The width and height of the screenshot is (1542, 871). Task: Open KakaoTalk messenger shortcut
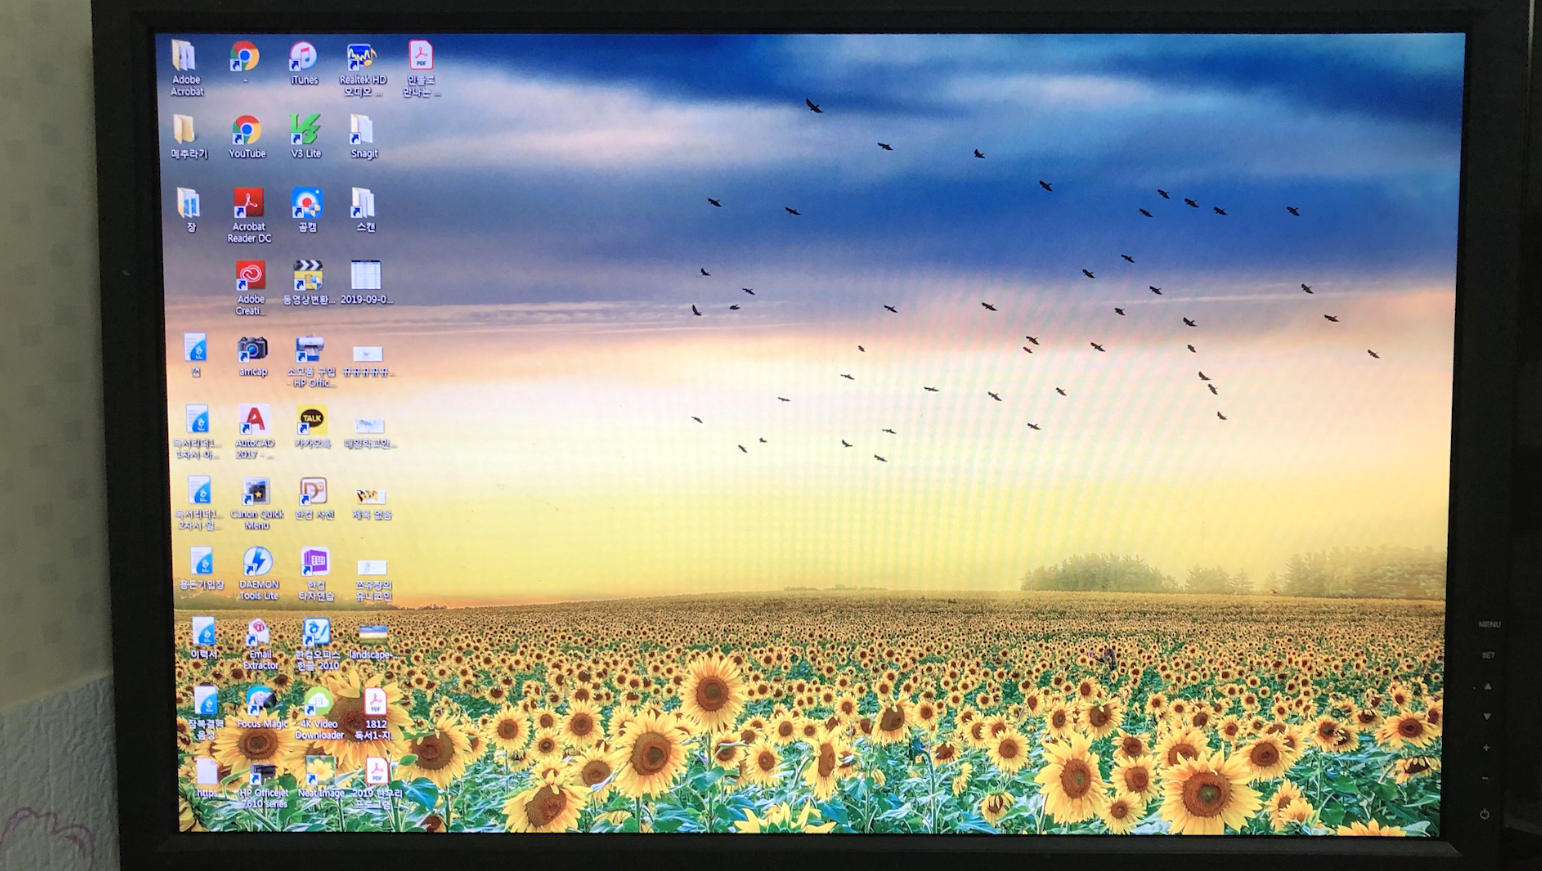pyautogui.click(x=312, y=427)
